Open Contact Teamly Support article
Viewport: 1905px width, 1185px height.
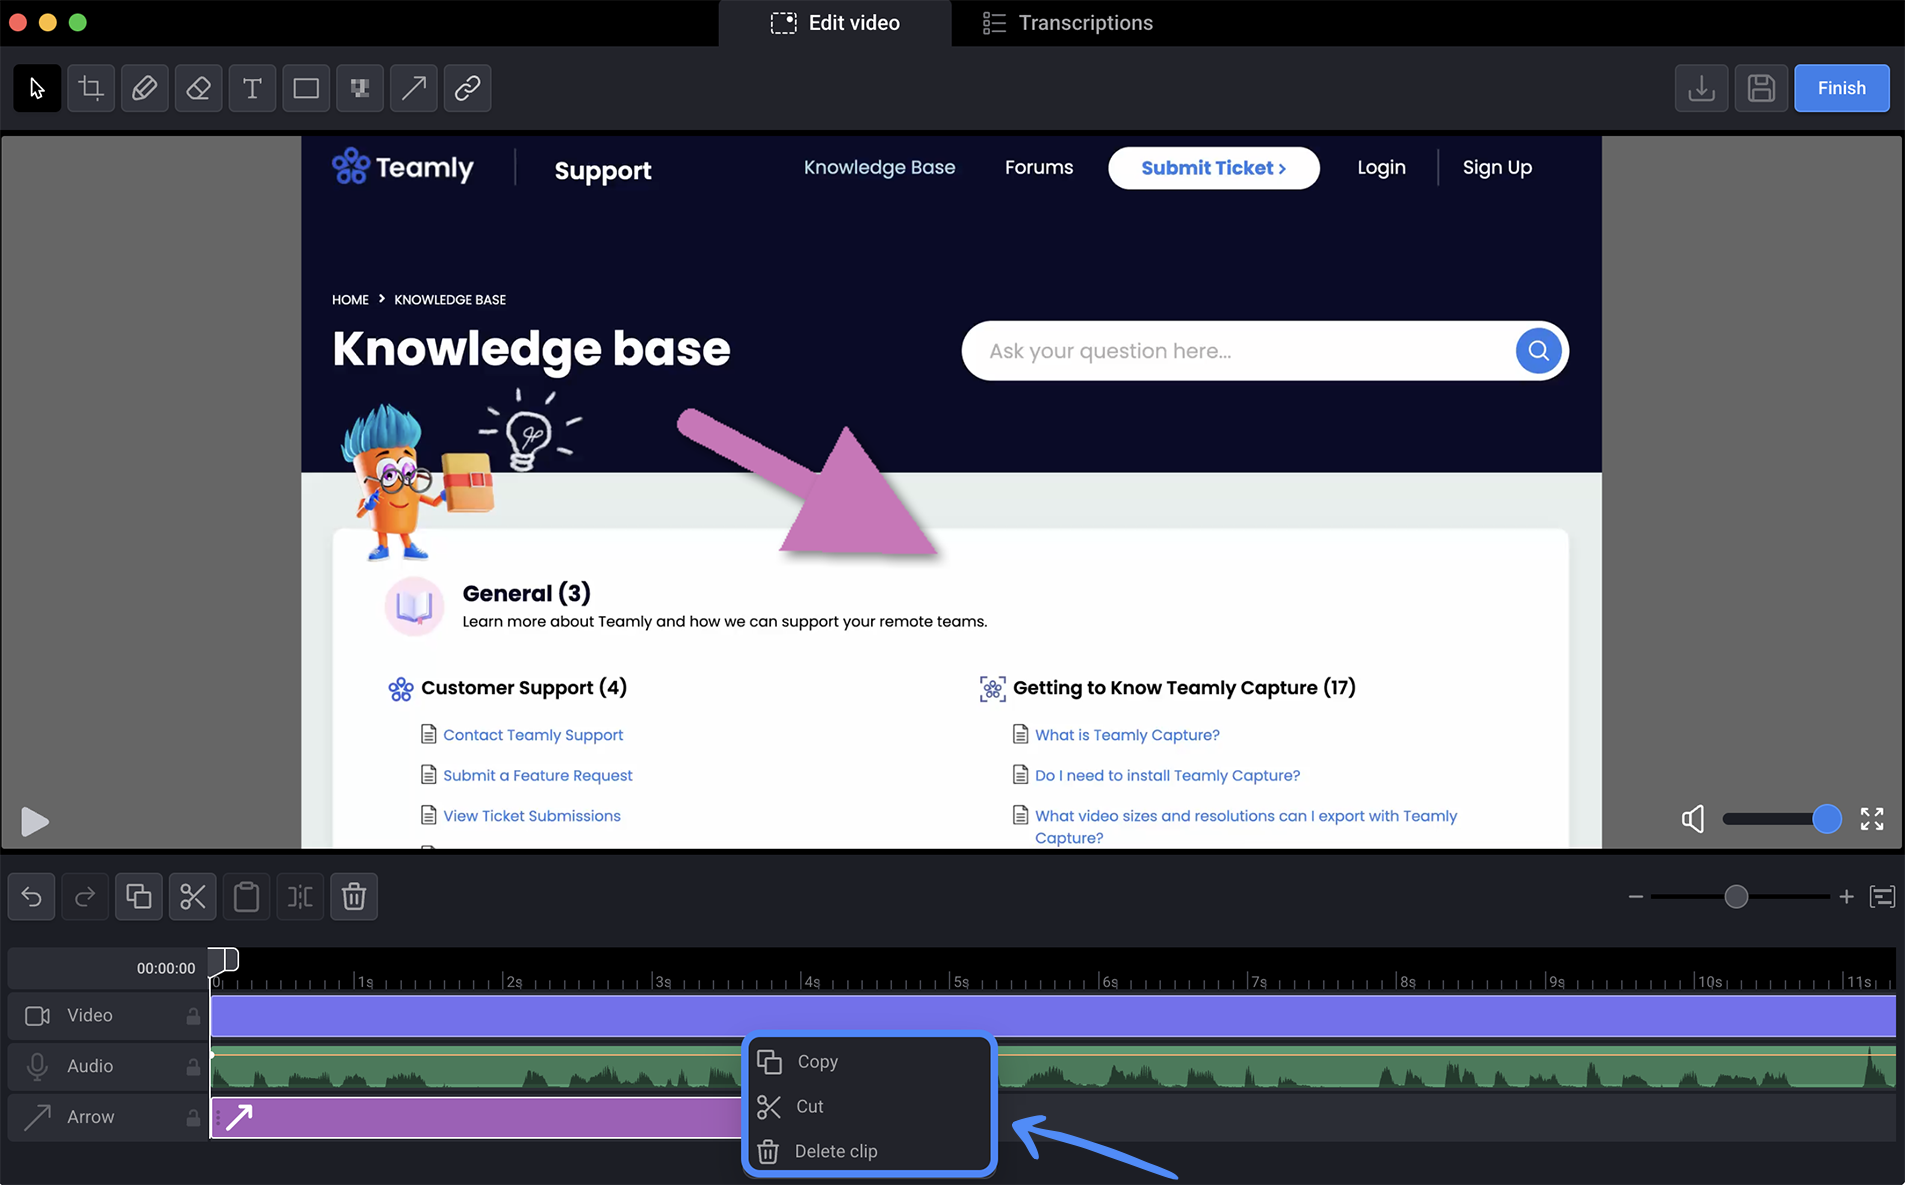point(533,735)
